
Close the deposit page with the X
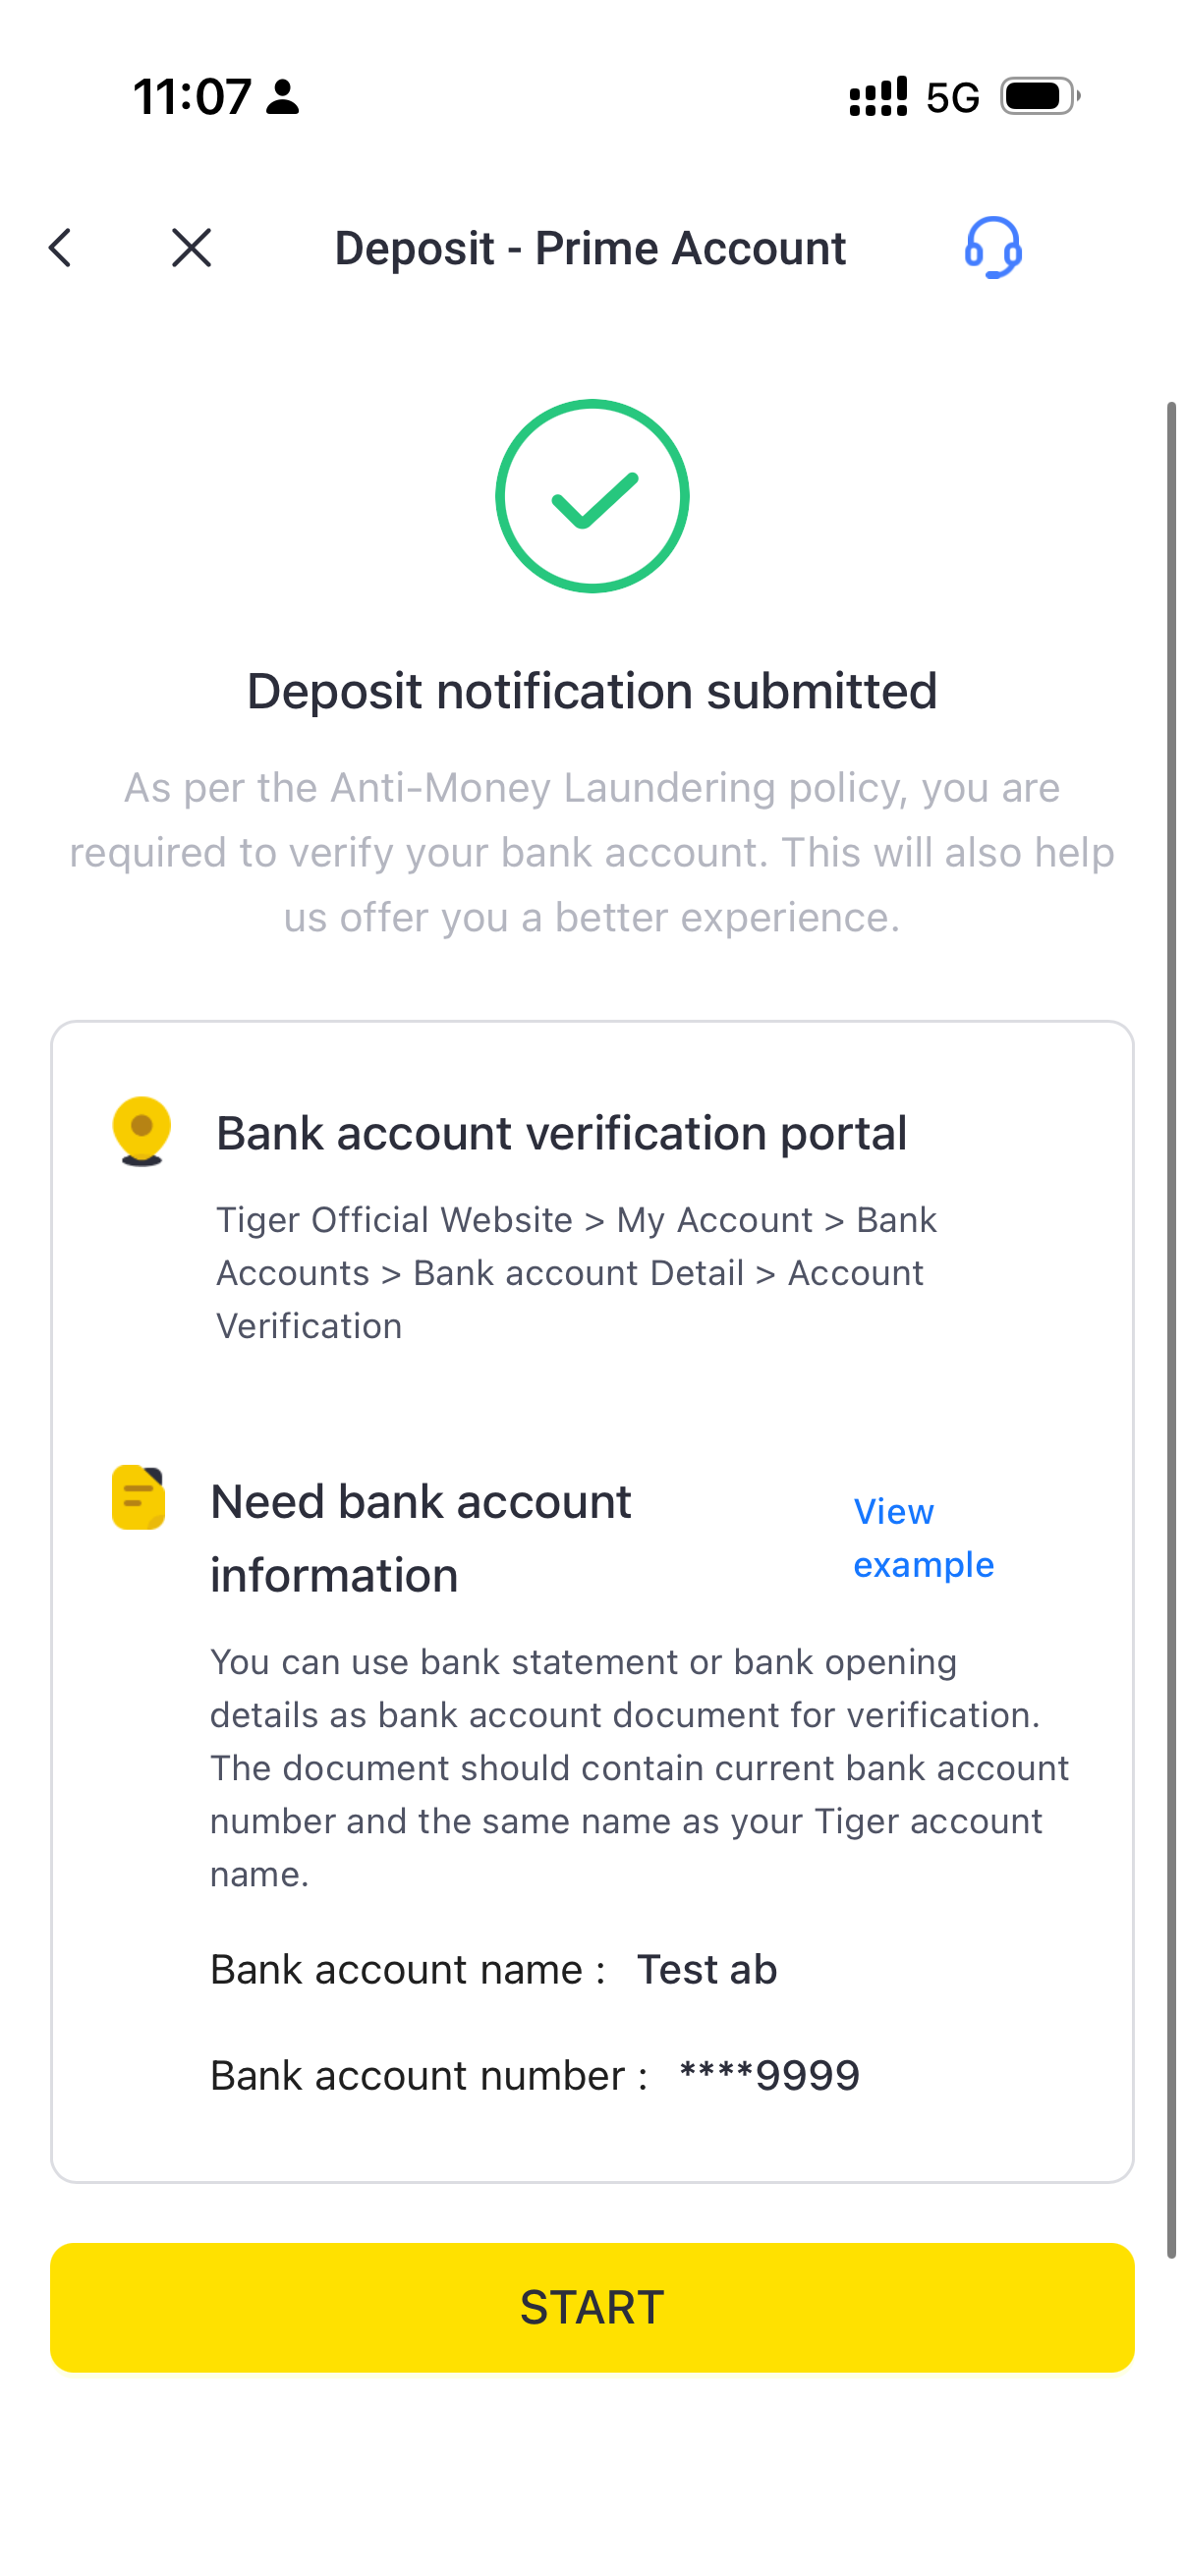(191, 248)
